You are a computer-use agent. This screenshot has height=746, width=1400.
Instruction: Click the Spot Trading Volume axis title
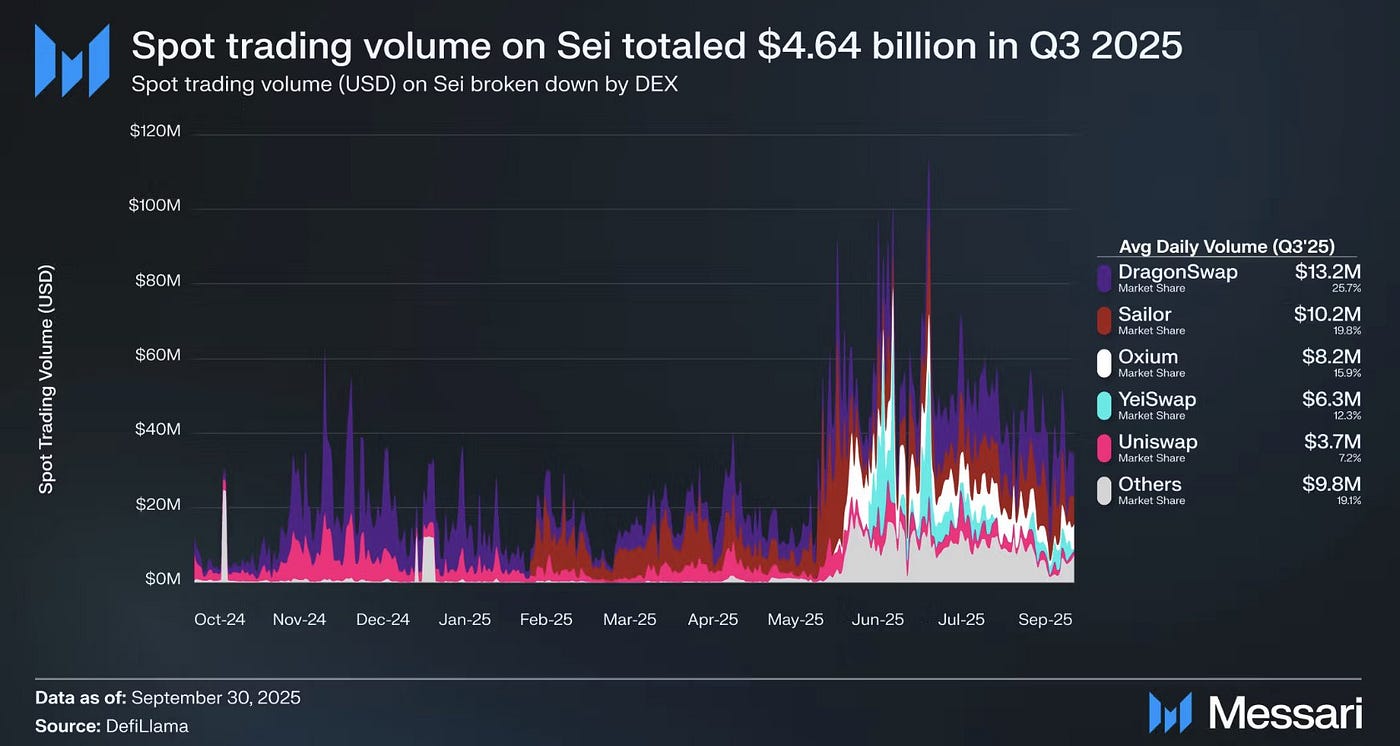tap(46, 380)
